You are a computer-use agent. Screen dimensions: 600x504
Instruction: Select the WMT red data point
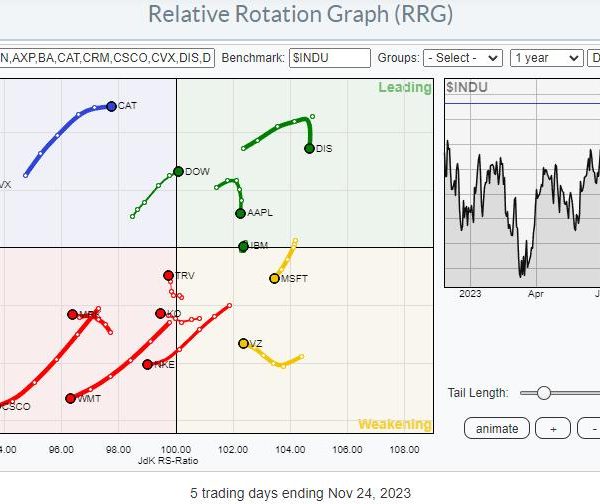tap(70, 398)
